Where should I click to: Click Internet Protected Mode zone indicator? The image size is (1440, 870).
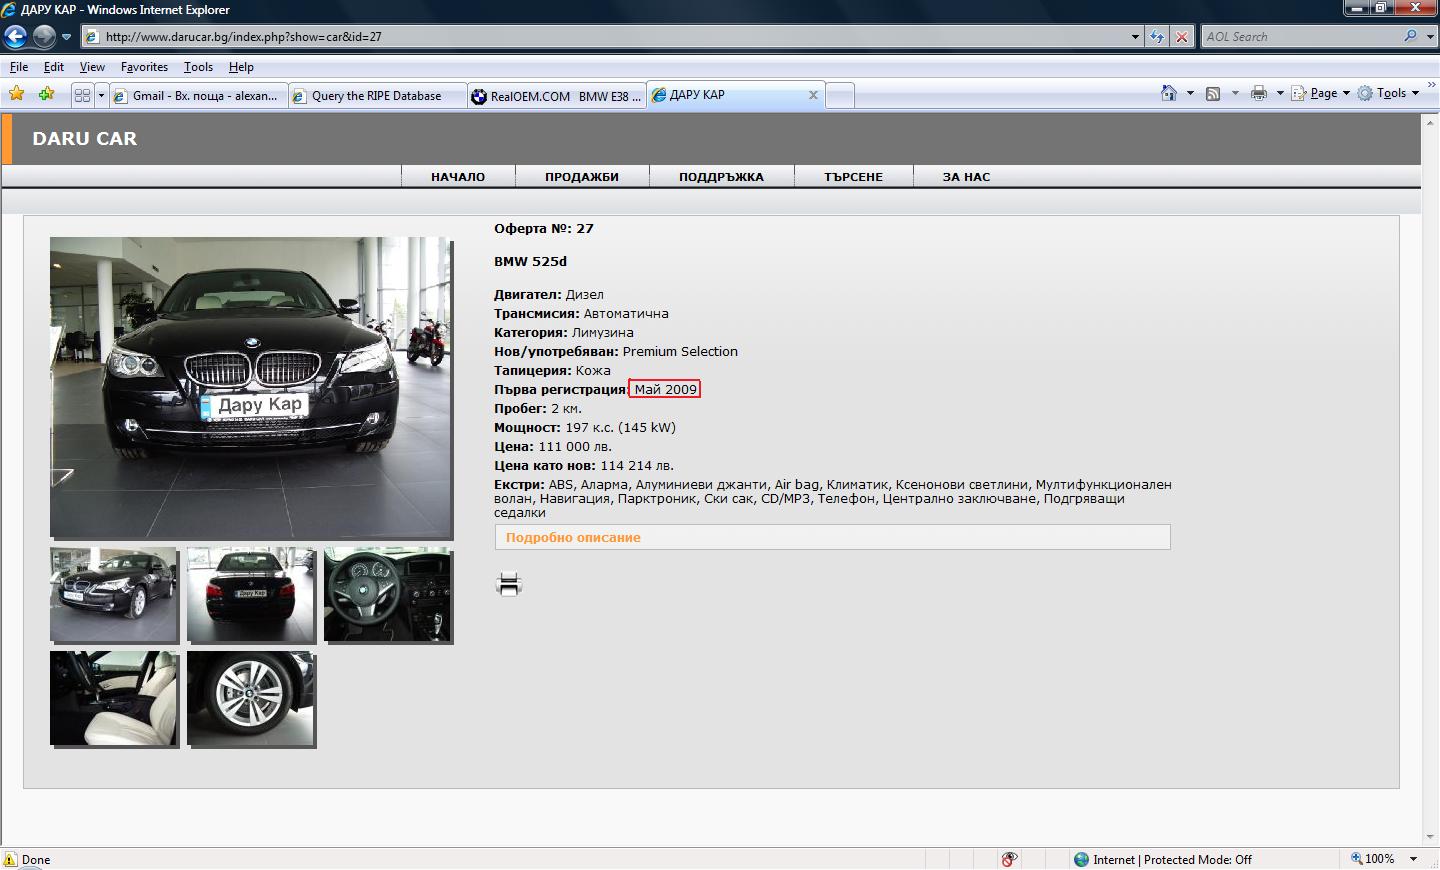tap(1162, 859)
